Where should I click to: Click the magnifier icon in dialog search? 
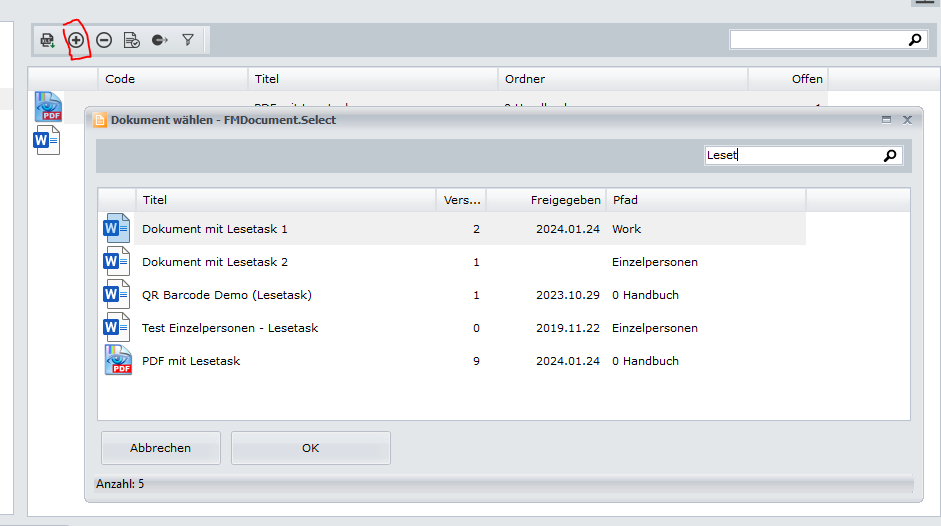point(890,156)
